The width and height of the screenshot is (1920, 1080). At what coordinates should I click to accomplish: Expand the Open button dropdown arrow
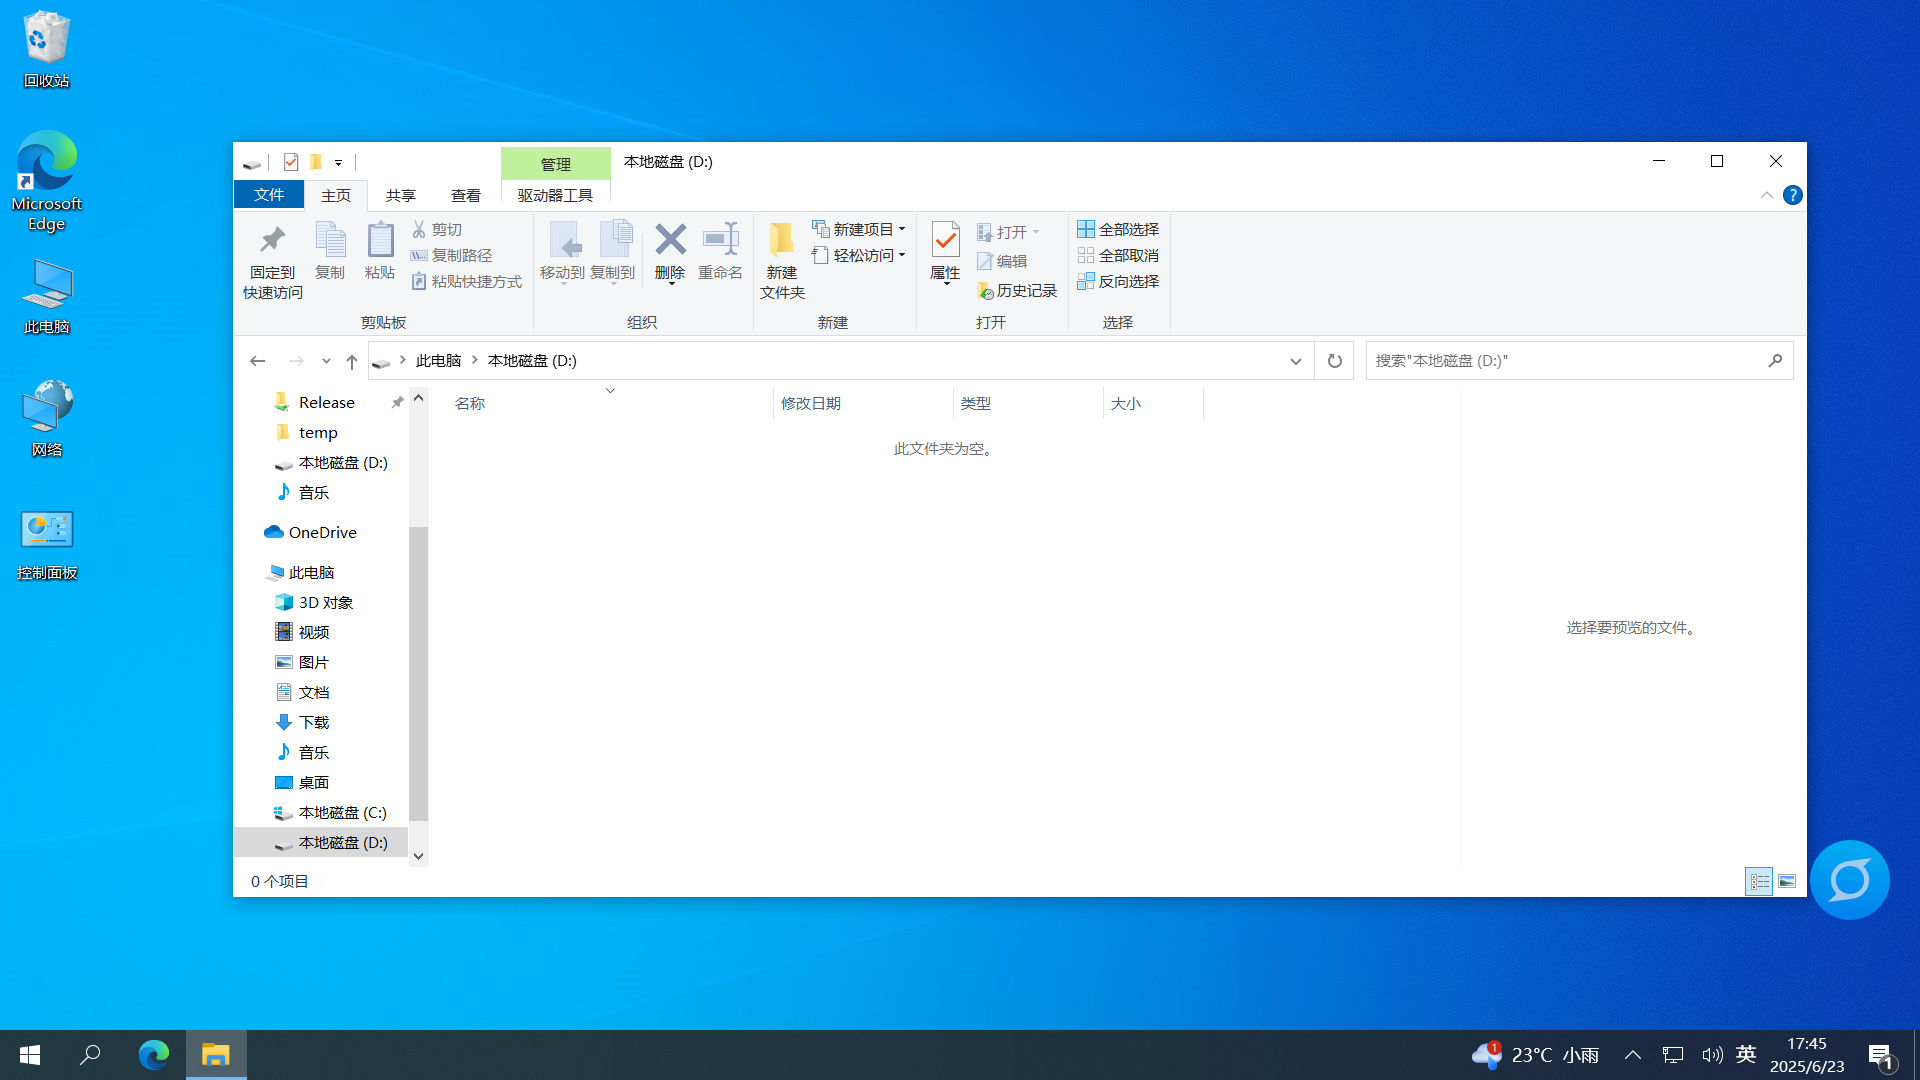coord(1036,232)
